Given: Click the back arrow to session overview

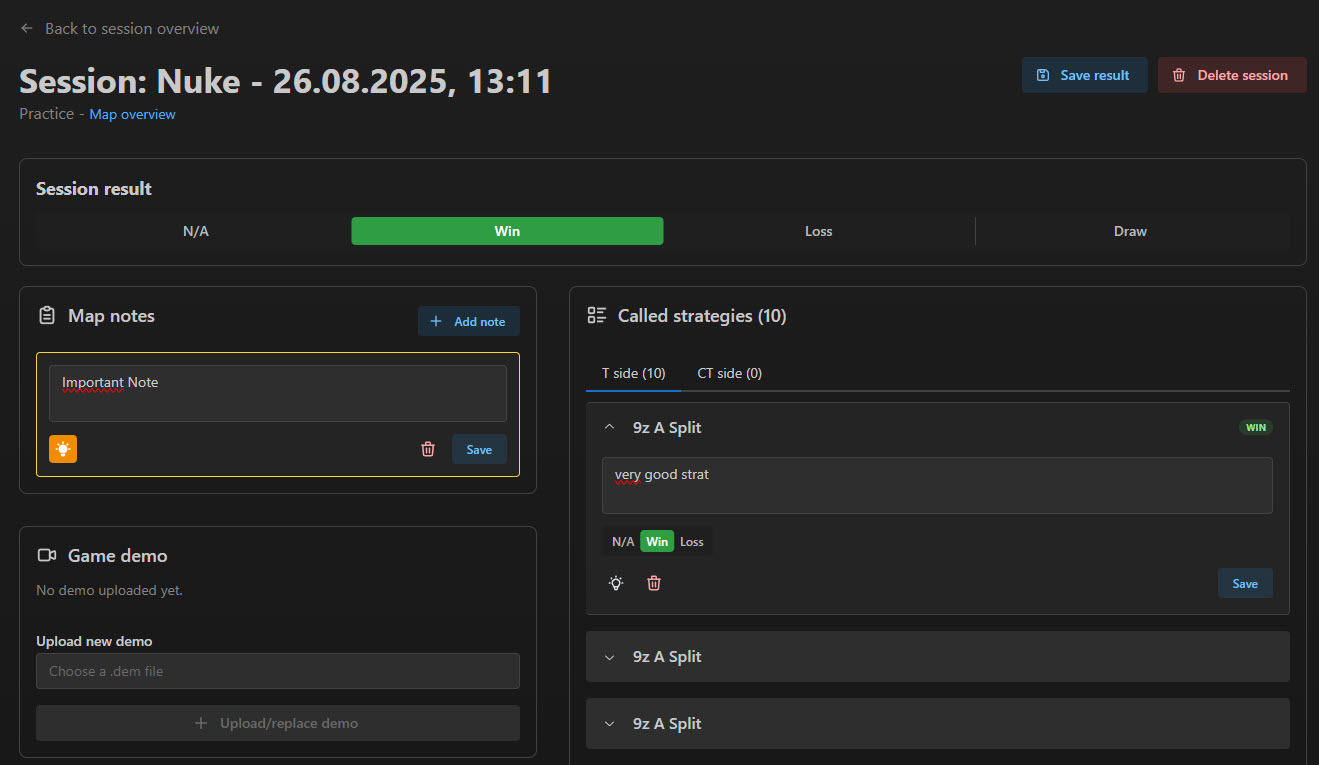Looking at the screenshot, I should 27,29.
